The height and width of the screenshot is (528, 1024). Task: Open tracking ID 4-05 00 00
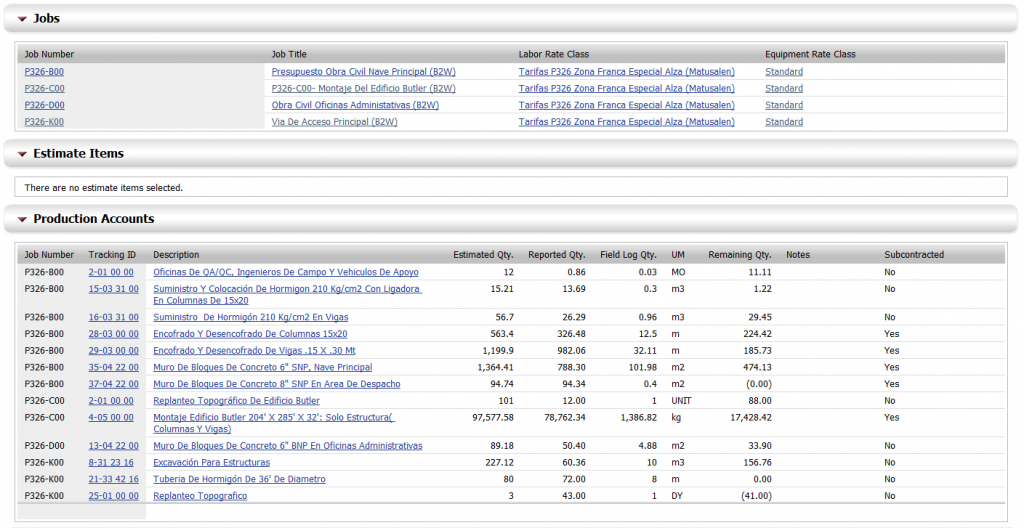click(x=111, y=417)
